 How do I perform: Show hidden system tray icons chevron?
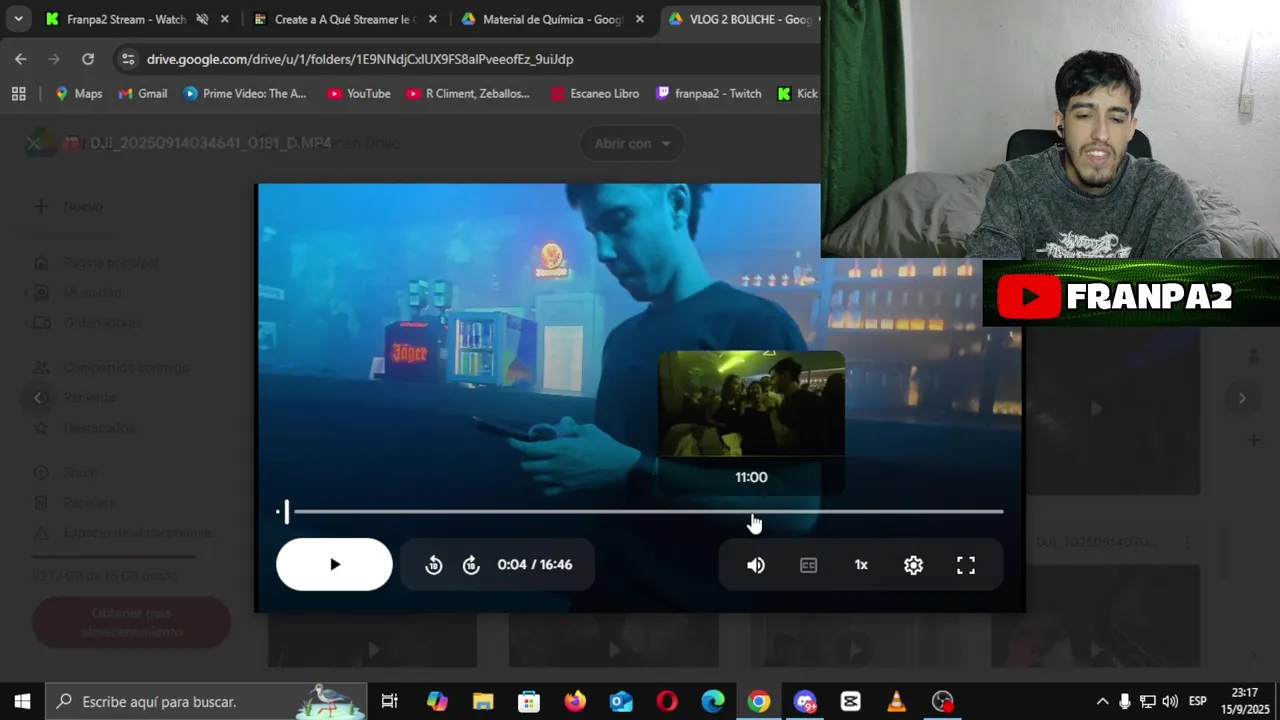[1102, 701]
